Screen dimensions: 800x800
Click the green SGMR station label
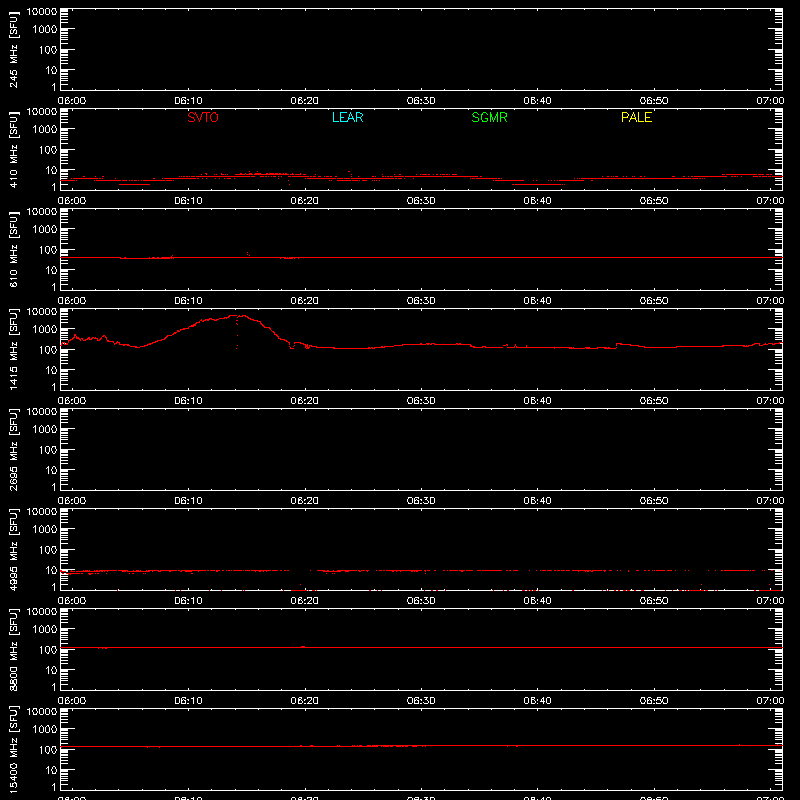click(x=489, y=117)
